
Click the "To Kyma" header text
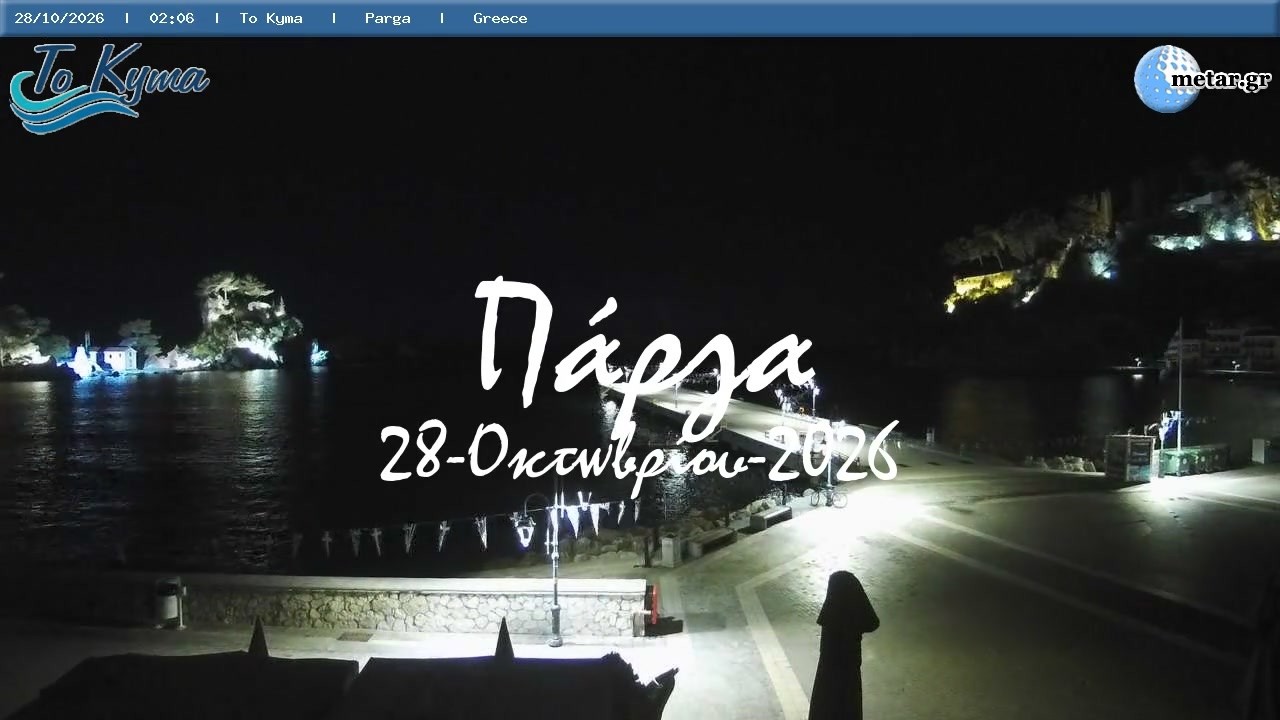pyautogui.click(x=271, y=18)
